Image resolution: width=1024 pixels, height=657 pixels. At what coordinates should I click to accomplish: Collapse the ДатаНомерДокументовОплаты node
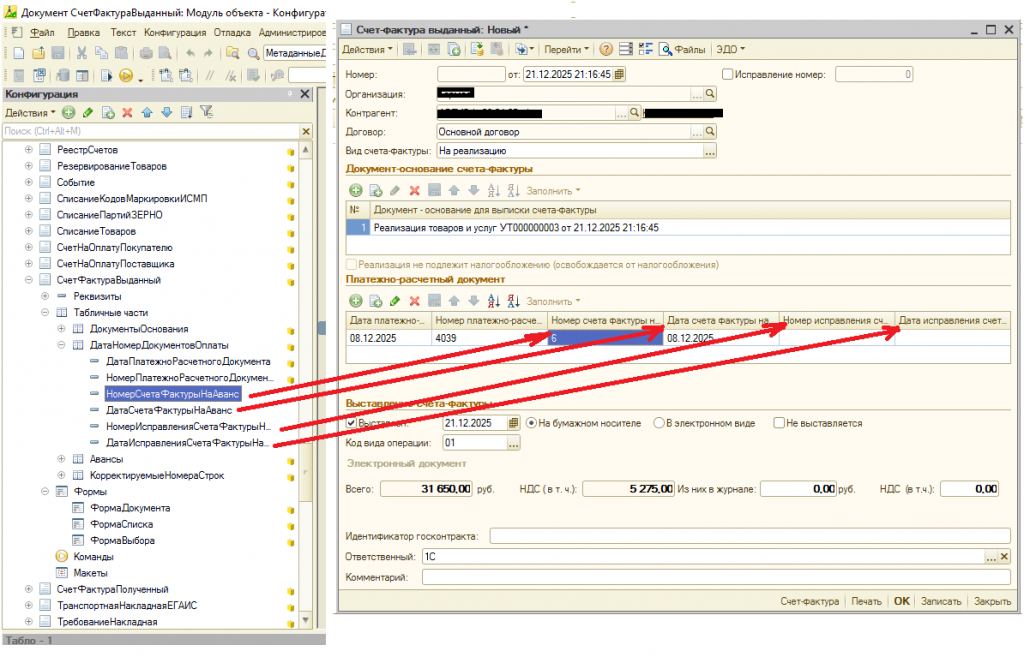[61, 345]
